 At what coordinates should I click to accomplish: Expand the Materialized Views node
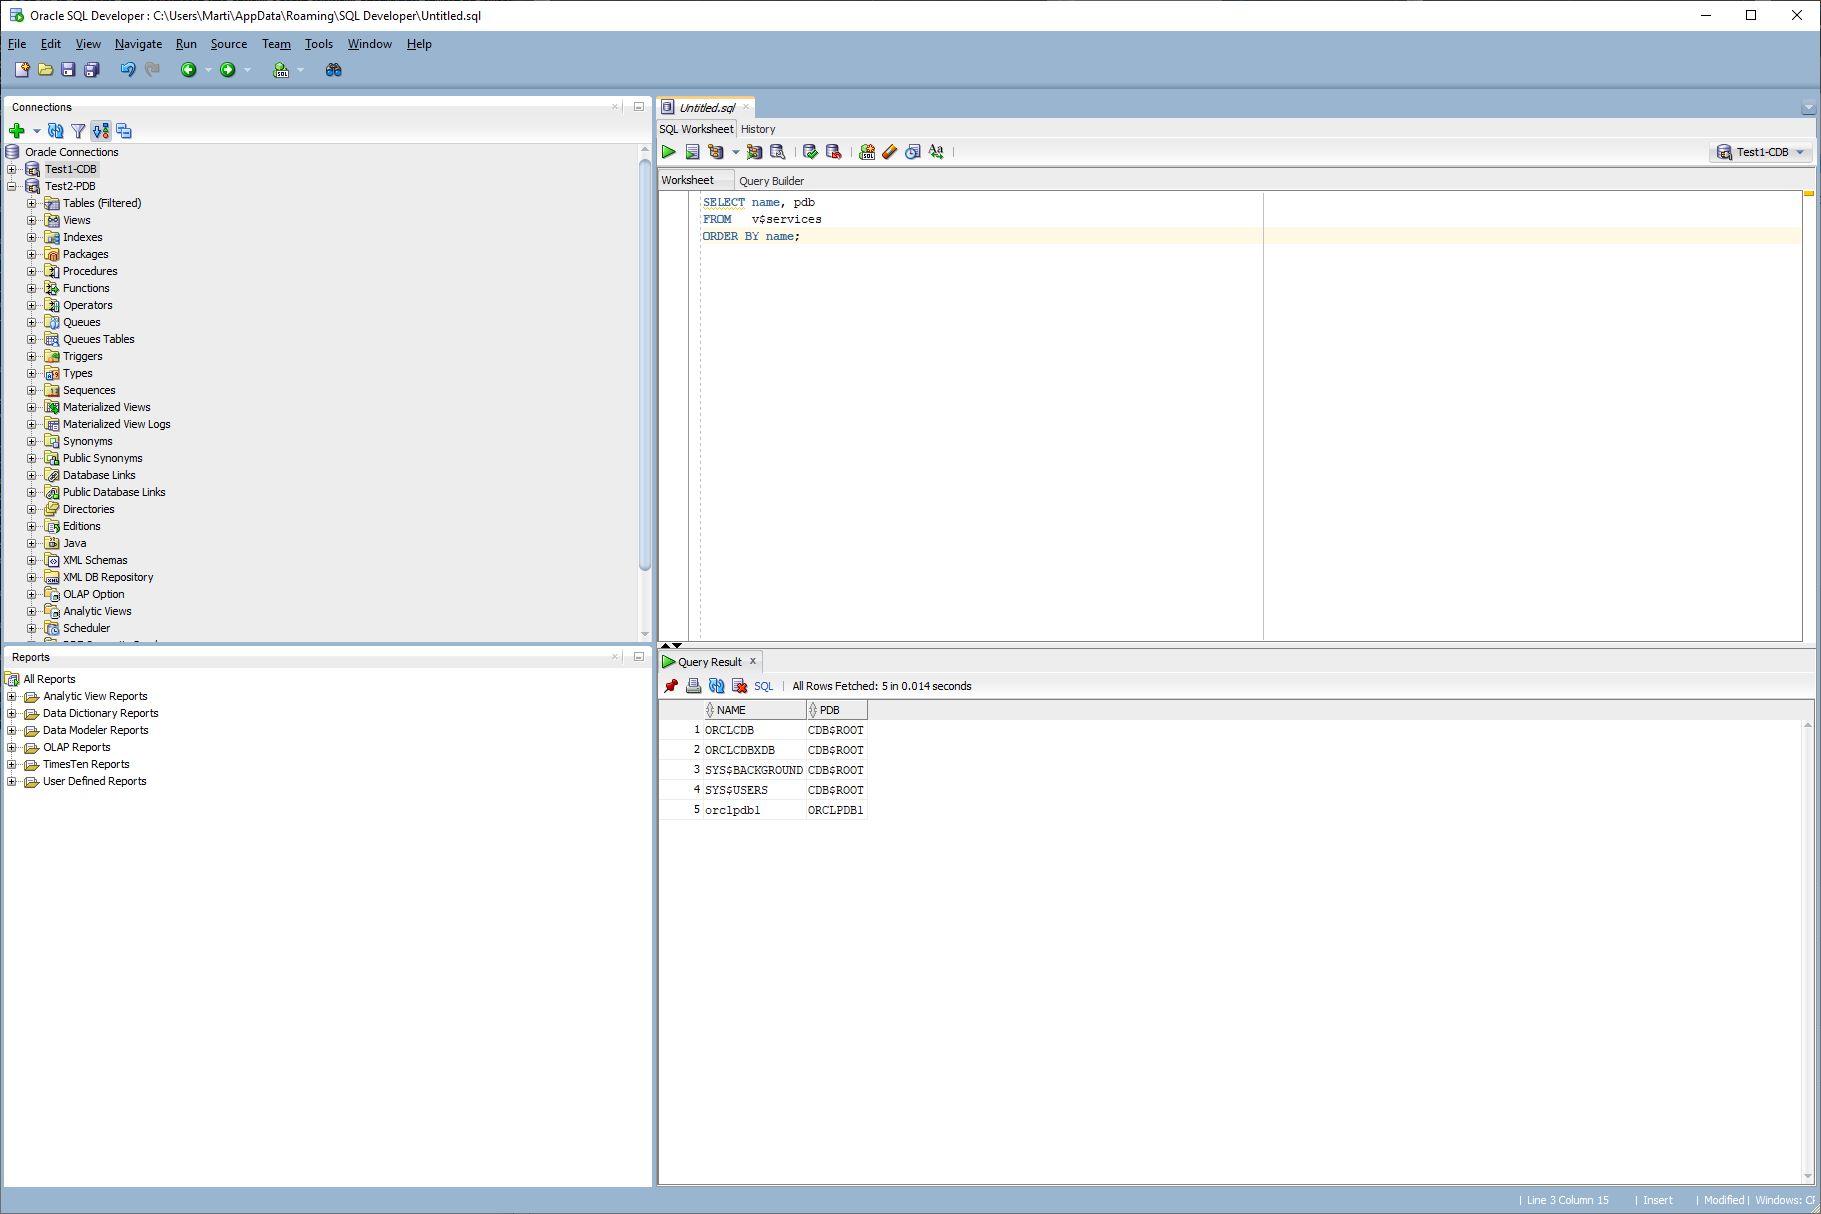click(x=31, y=407)
